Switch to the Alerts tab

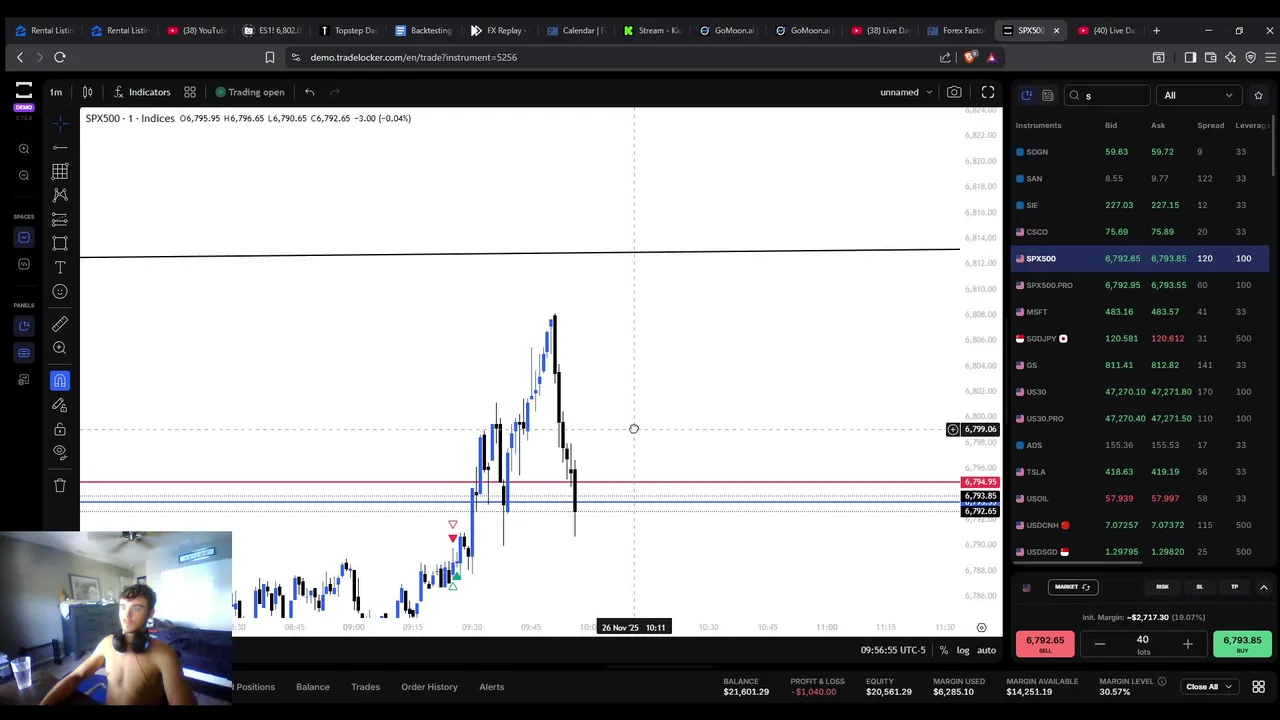click(x=491, y=687)
